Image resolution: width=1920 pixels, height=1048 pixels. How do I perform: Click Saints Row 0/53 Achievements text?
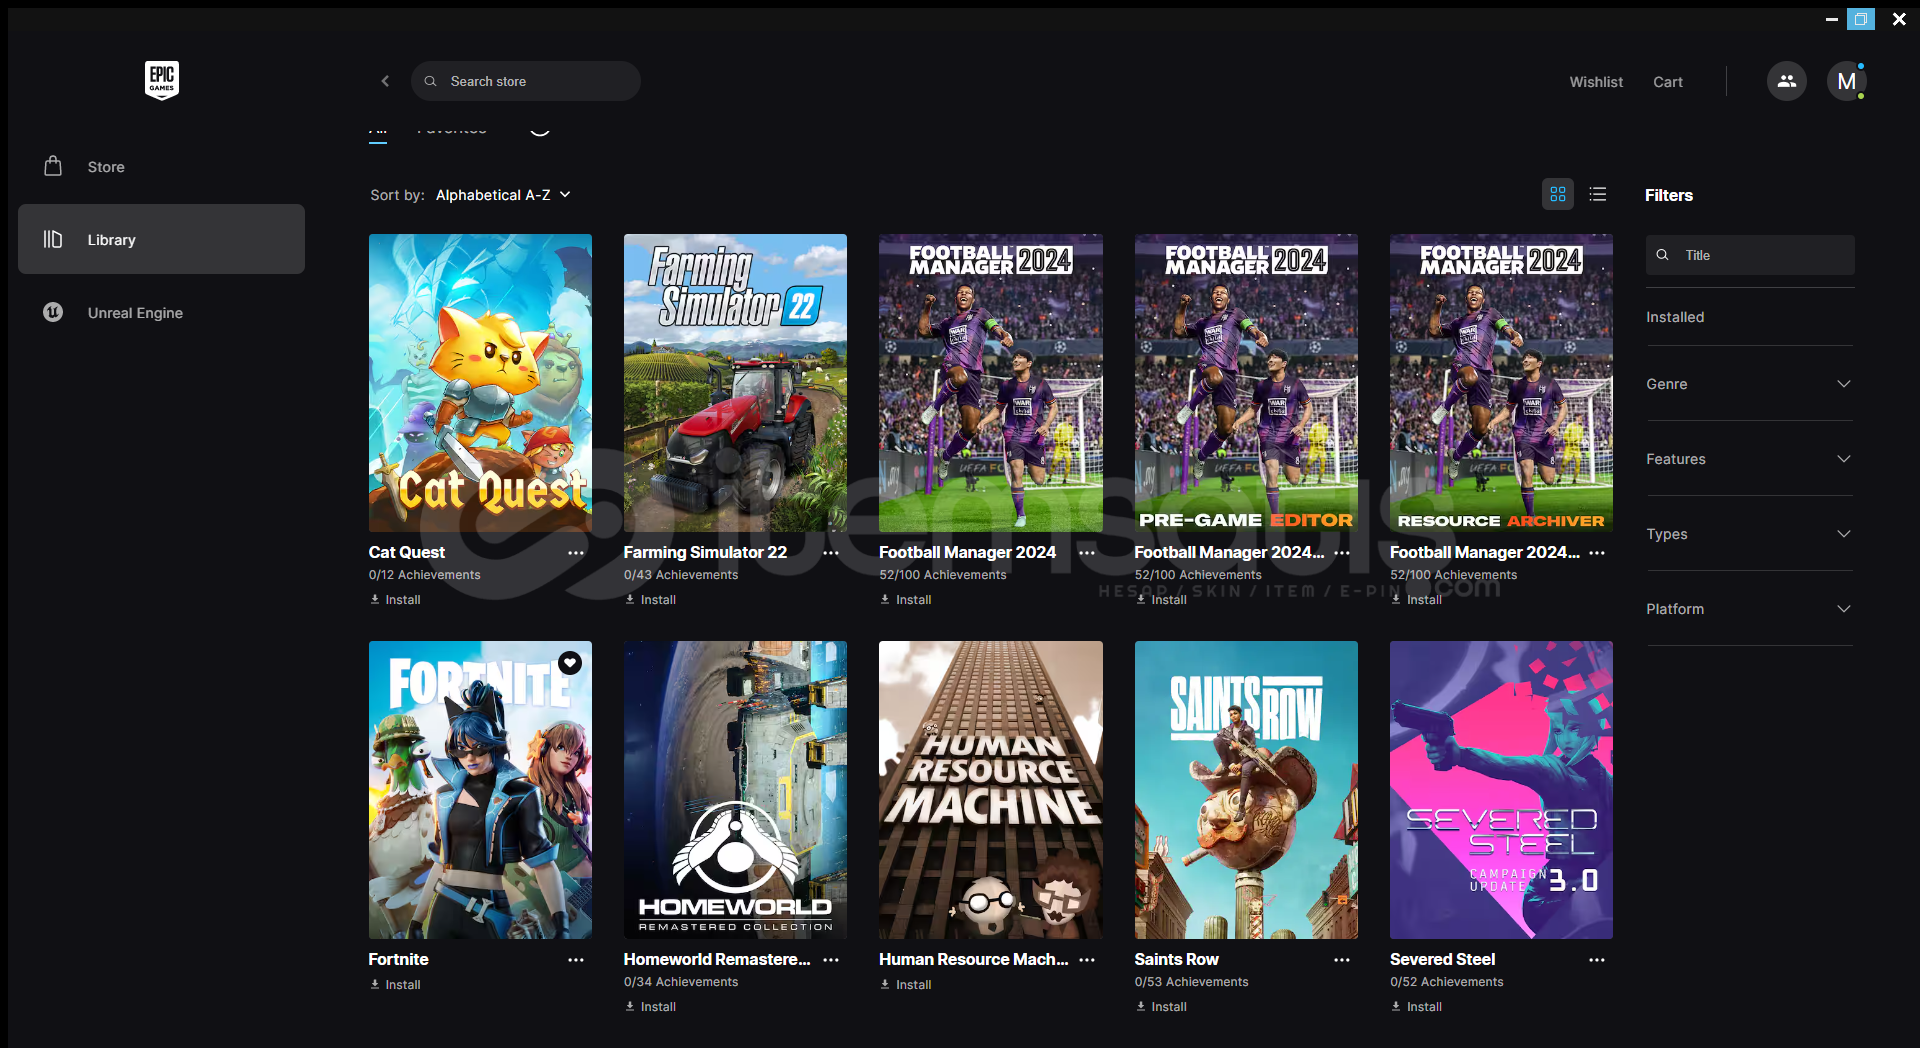pyautogui.click(x=1191, y=982)
